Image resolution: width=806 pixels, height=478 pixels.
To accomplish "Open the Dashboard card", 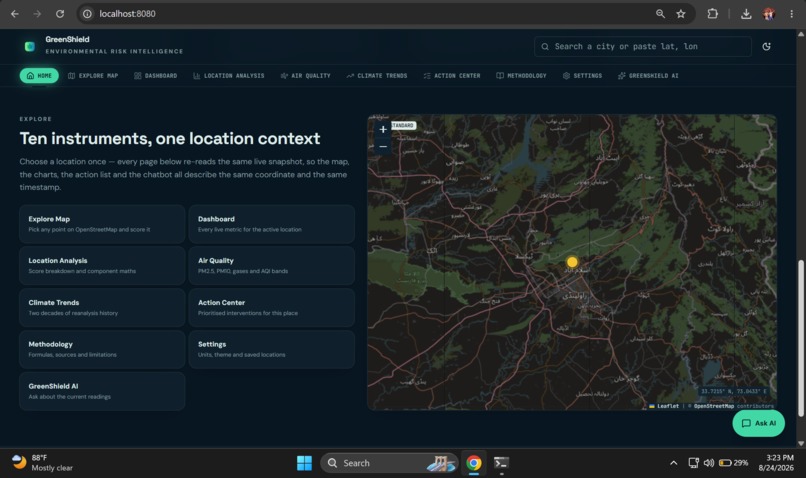I will point(271,224).
